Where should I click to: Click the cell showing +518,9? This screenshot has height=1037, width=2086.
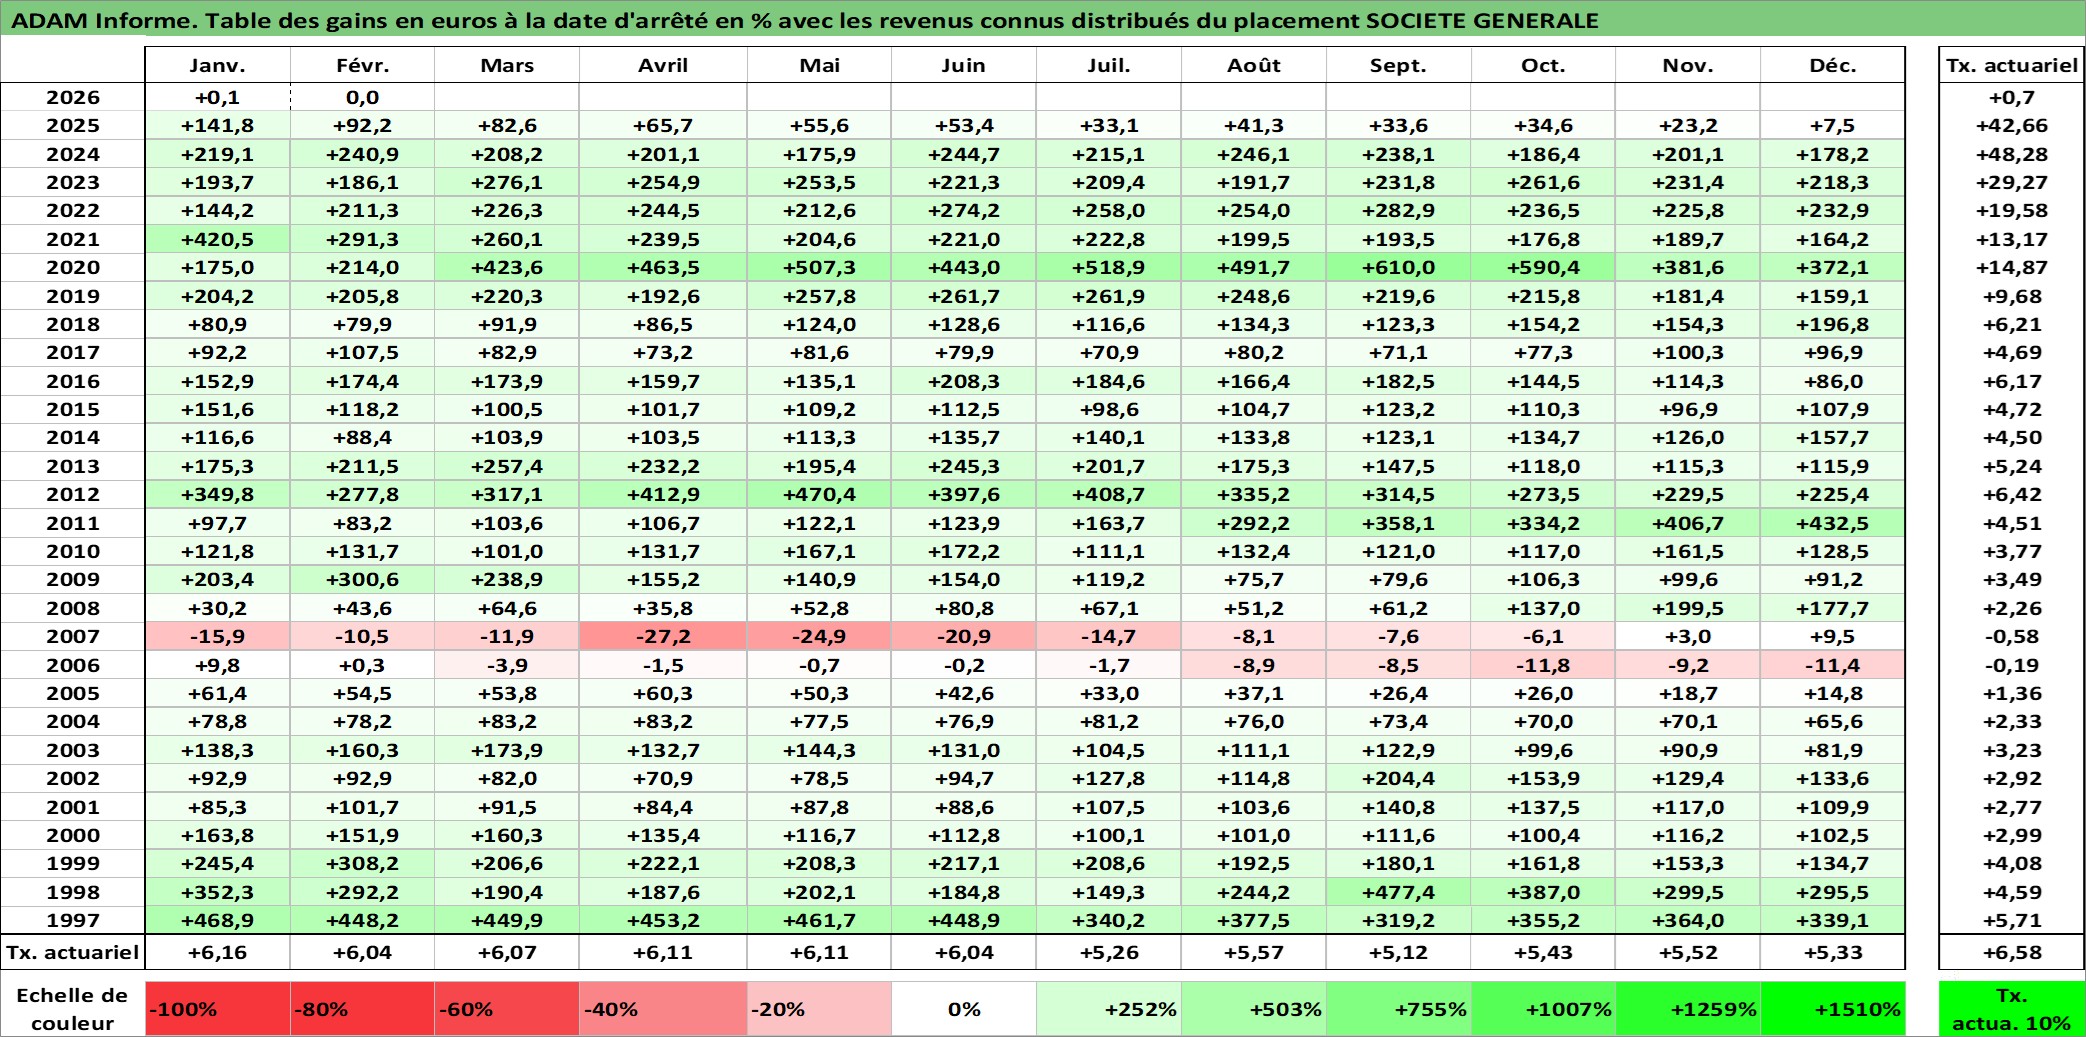[x=1109, y=267]
